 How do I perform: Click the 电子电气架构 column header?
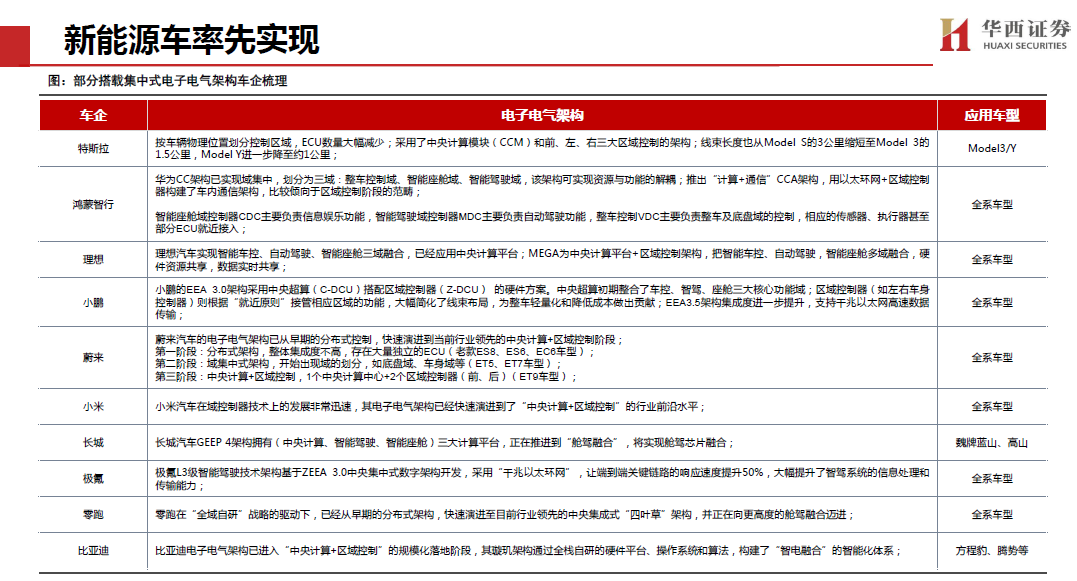(x=542, y=115)
